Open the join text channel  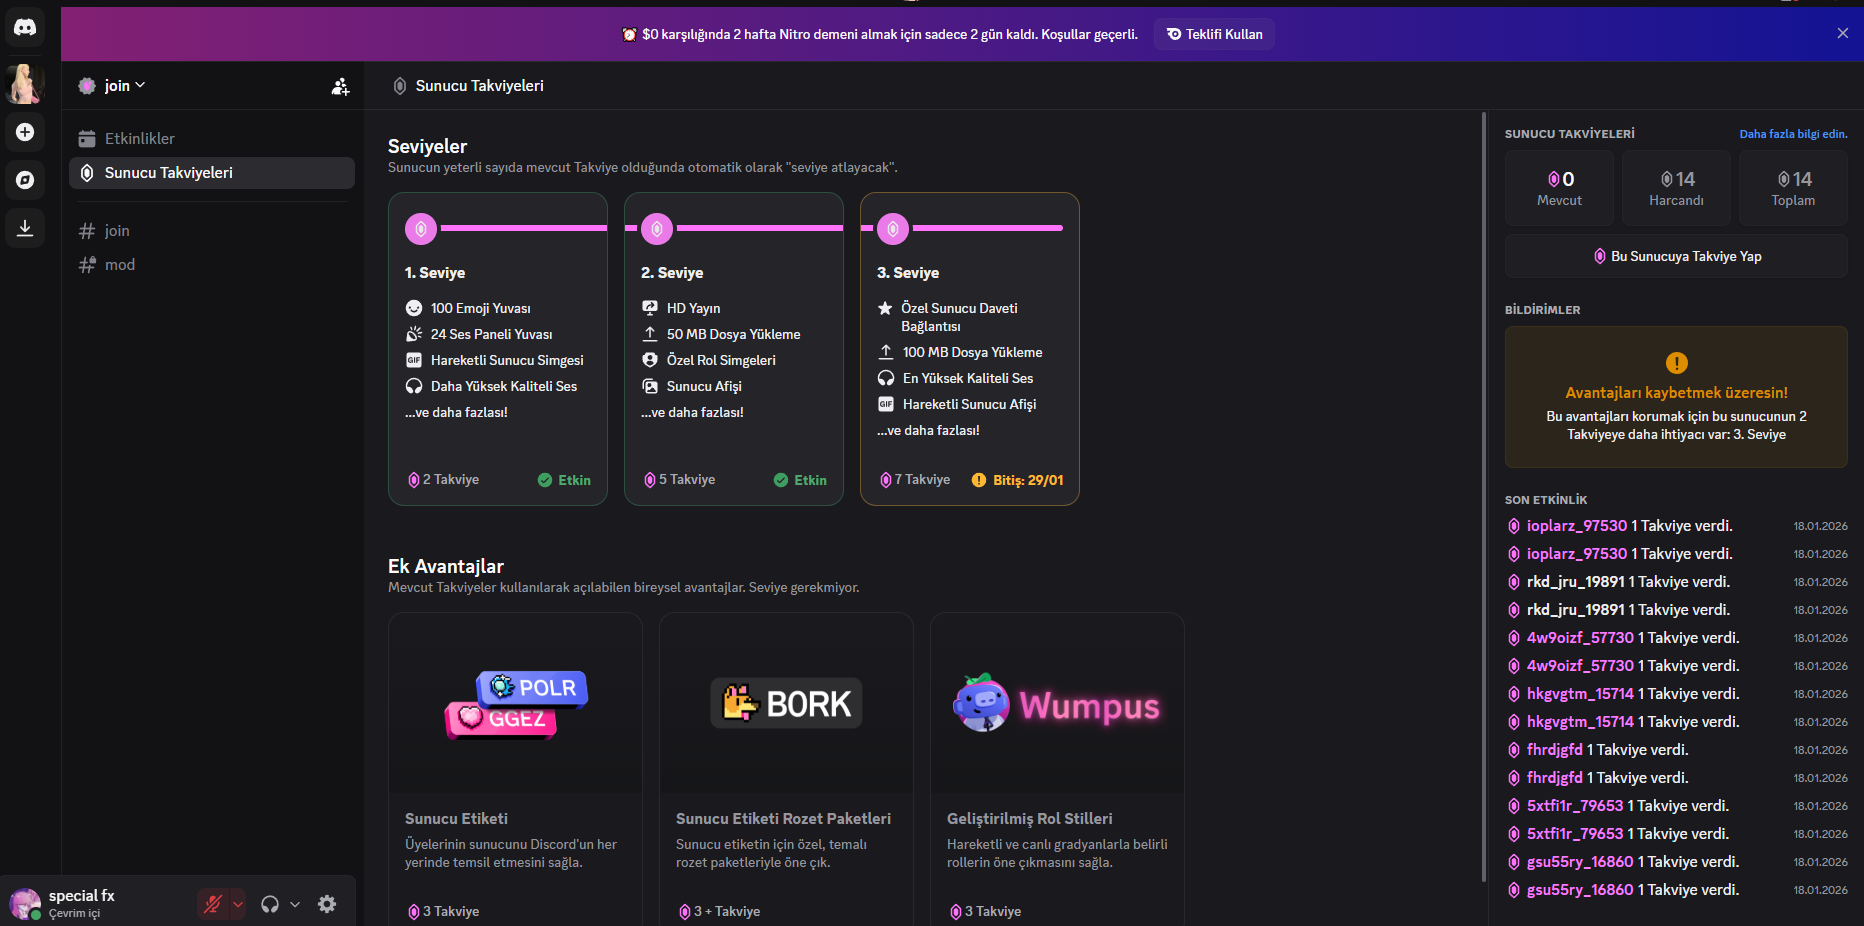click(x=212, y=231)
